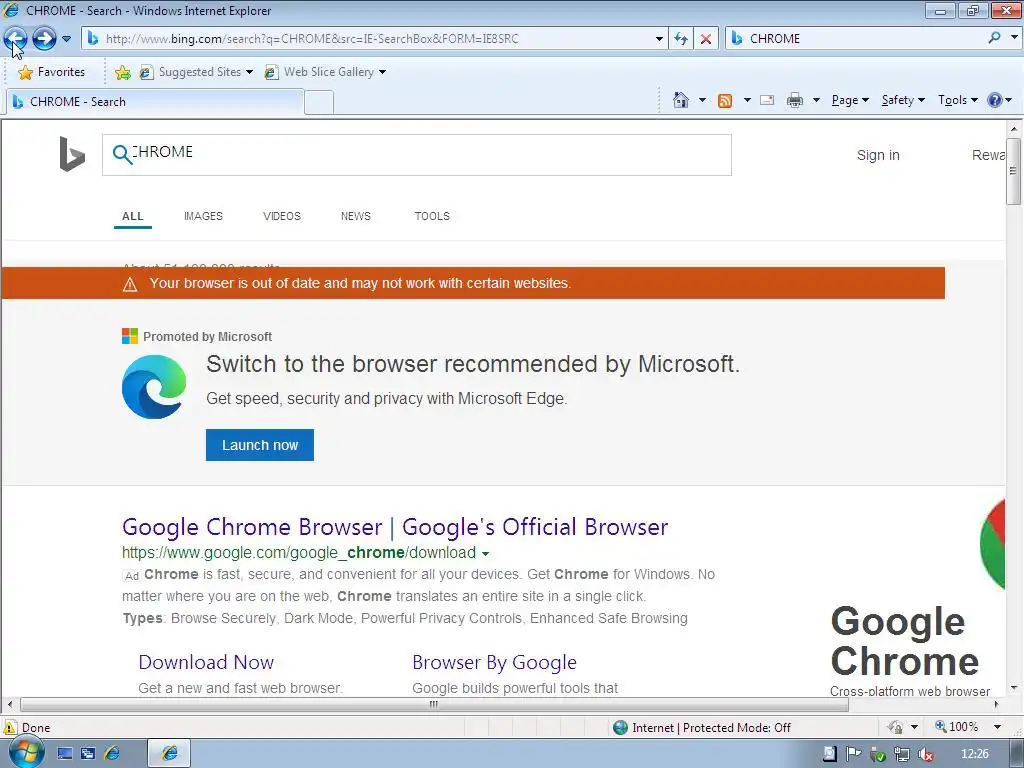Click Switch Between Windows quick launch icon
The height and width of the screenshot is (768, 1024).
[x=88, y=754]
